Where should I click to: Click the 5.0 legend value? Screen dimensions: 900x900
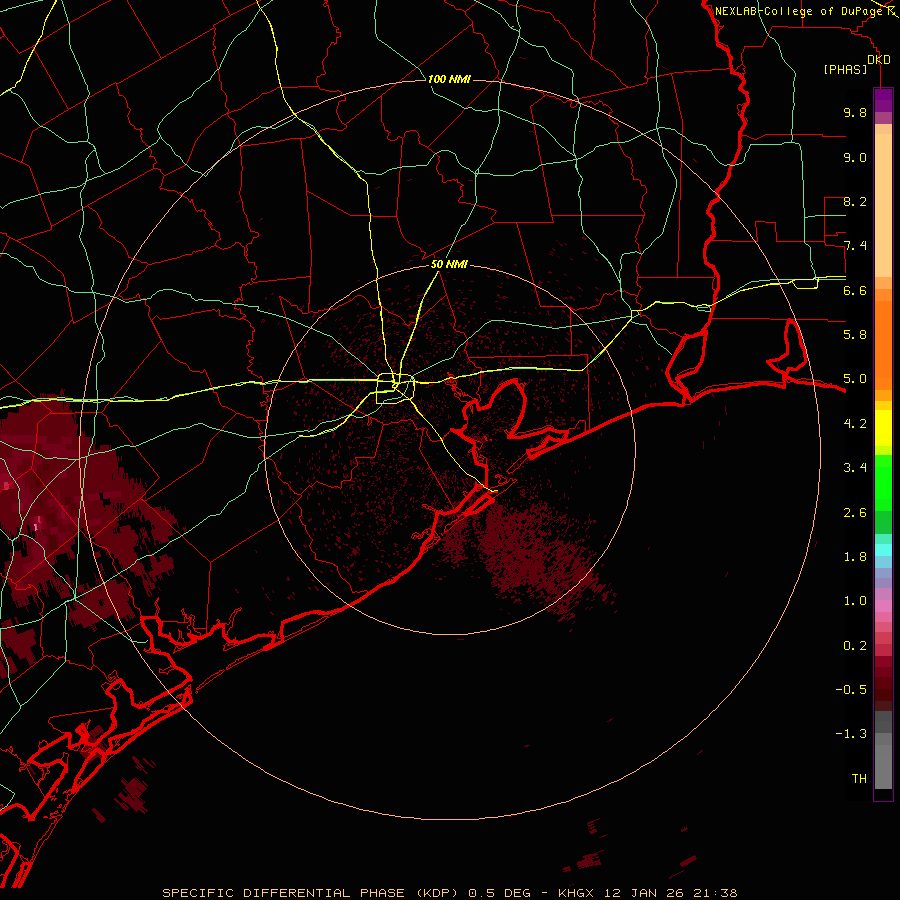point(855,379)
